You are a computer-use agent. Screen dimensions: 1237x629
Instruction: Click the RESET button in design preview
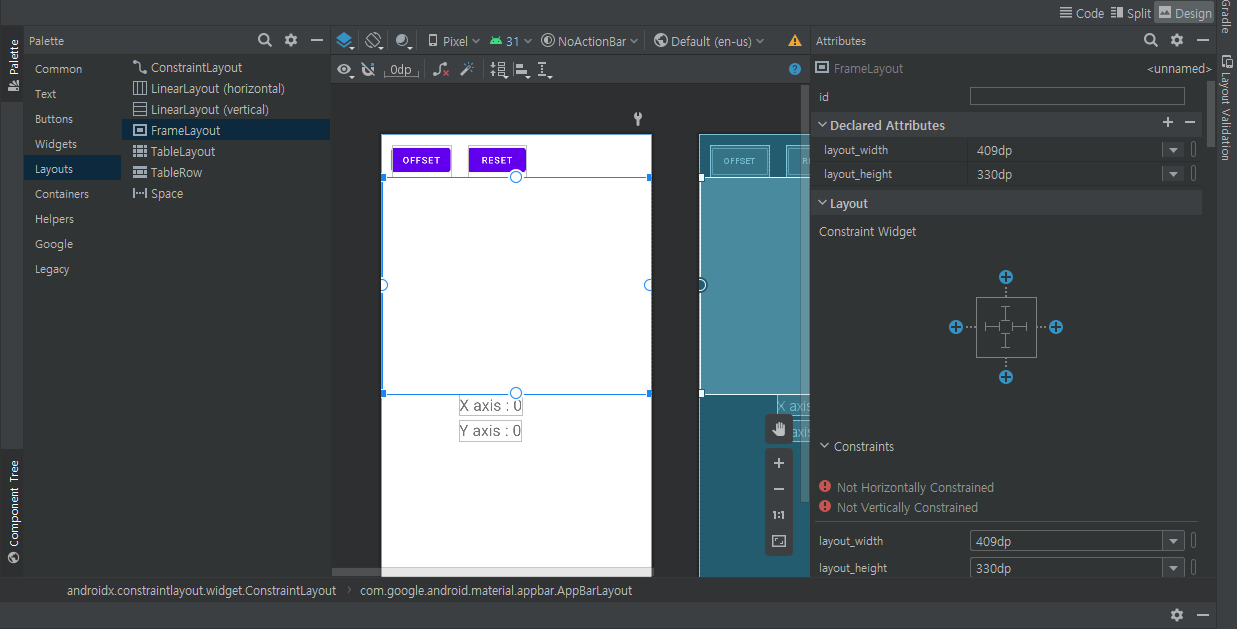497,160
